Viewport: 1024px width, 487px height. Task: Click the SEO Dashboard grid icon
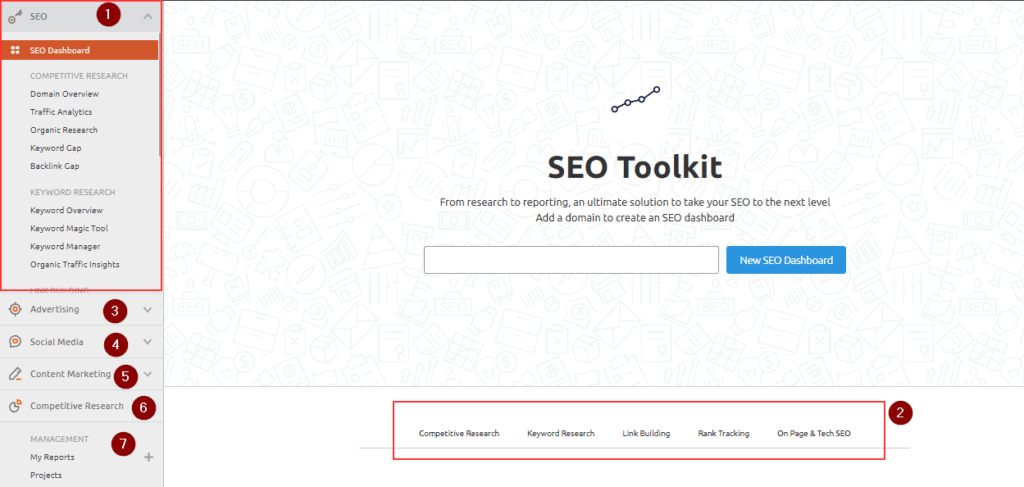point(15,50)
